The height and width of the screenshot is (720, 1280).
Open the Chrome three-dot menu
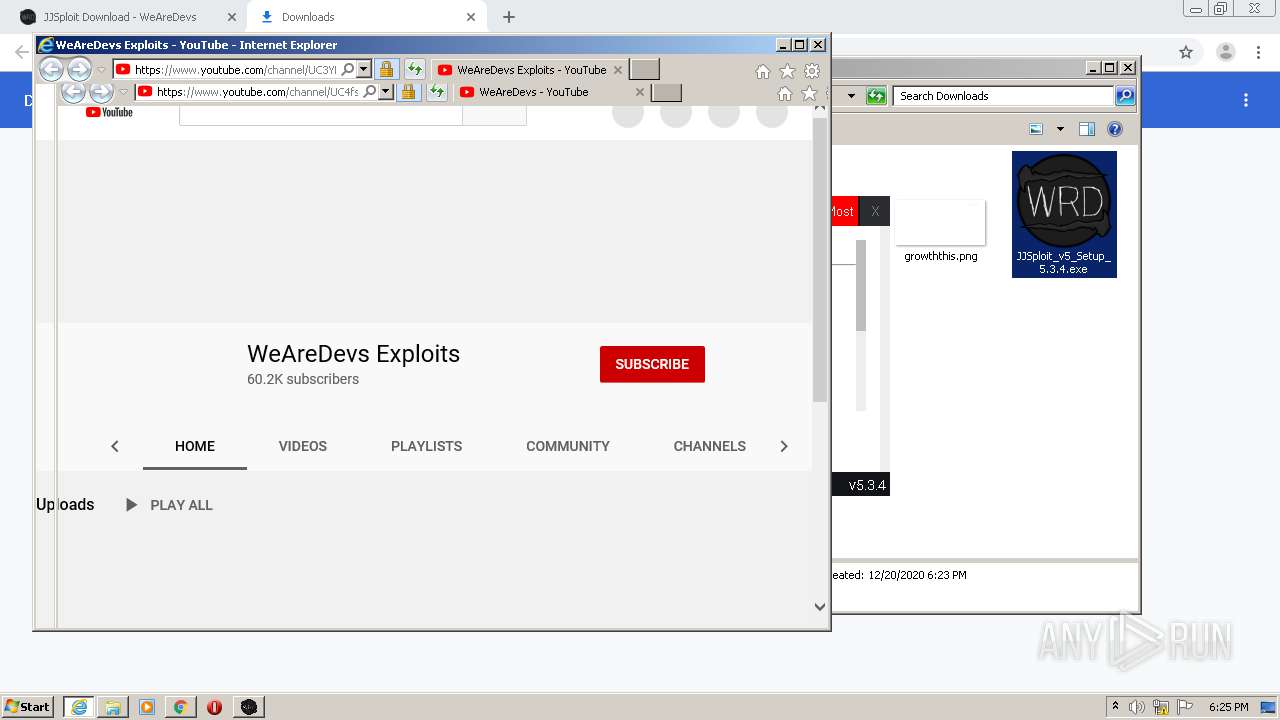click(1260, 52)
